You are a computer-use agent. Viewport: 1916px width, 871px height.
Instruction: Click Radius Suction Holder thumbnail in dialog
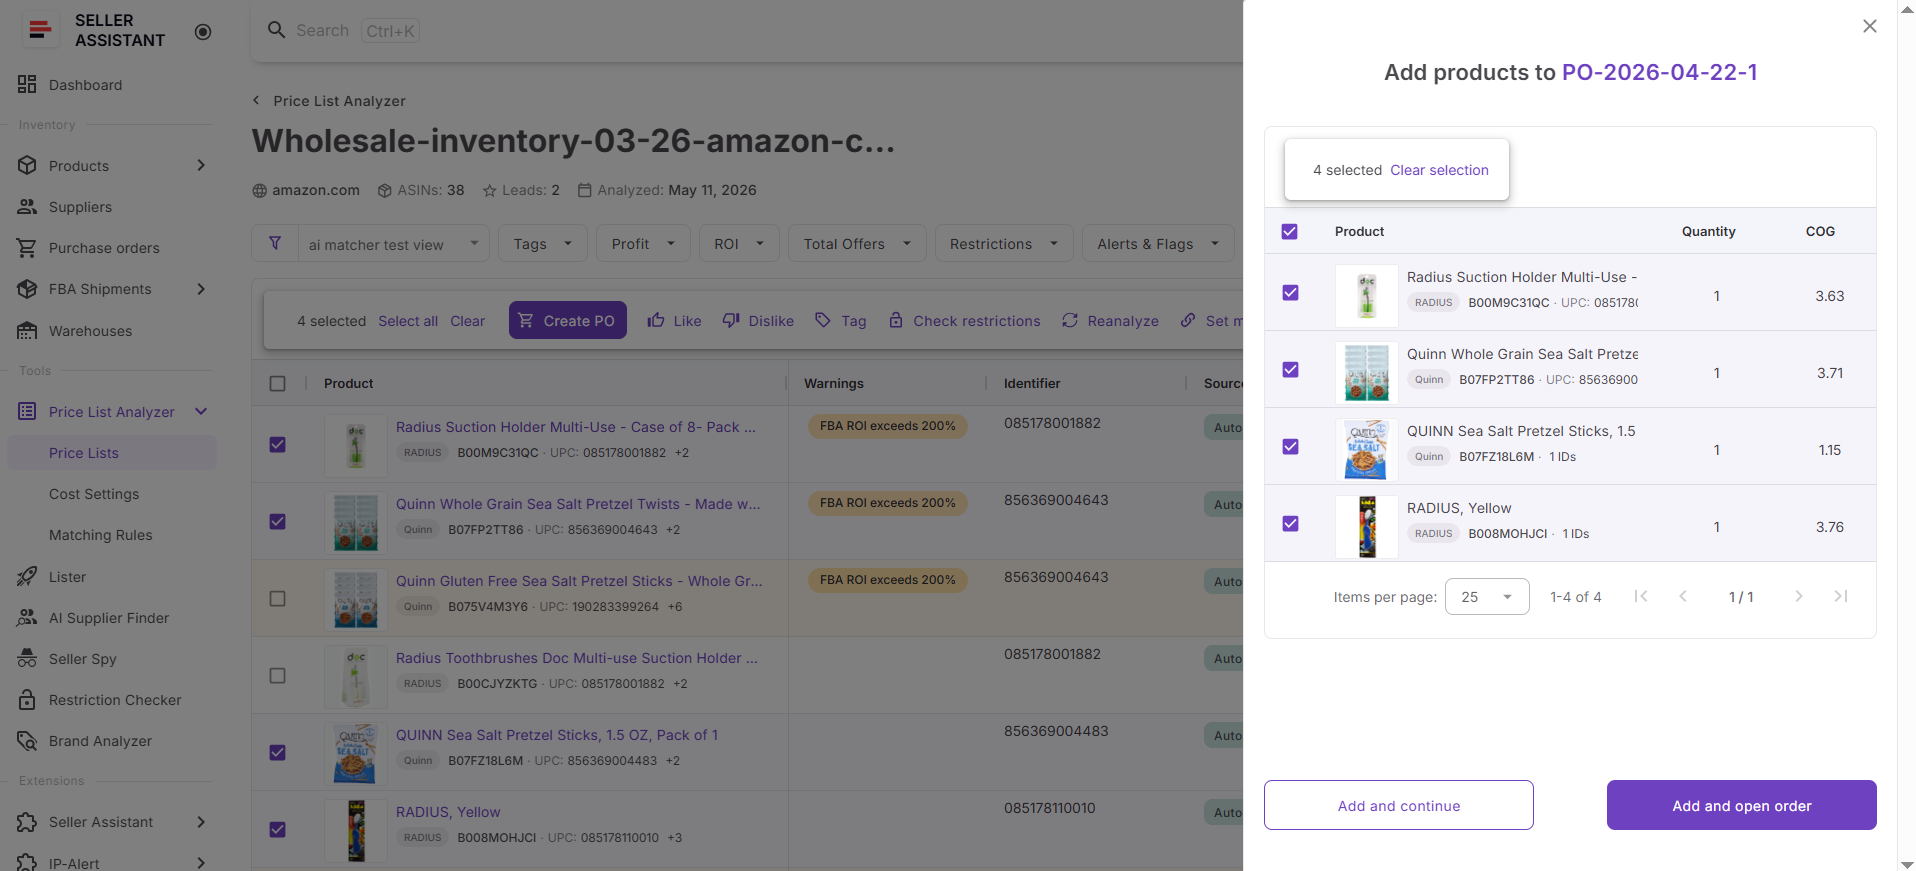tap(1367, 296)
